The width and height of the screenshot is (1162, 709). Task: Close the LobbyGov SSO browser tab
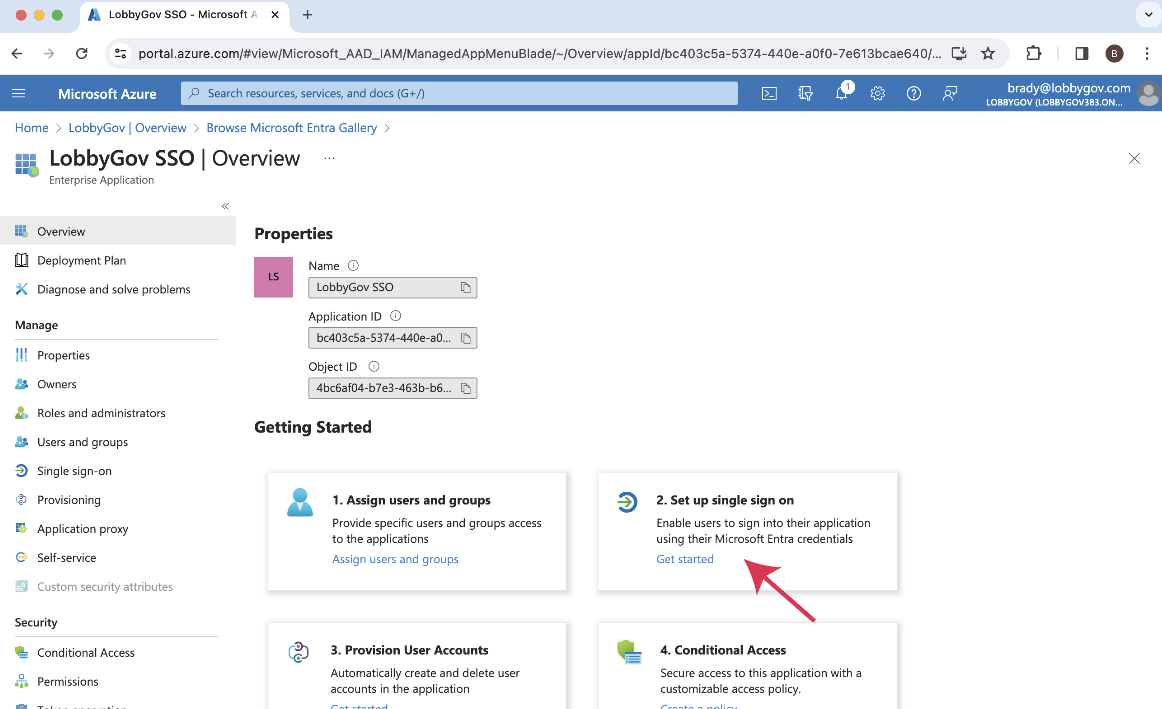[x=274, y=15]
